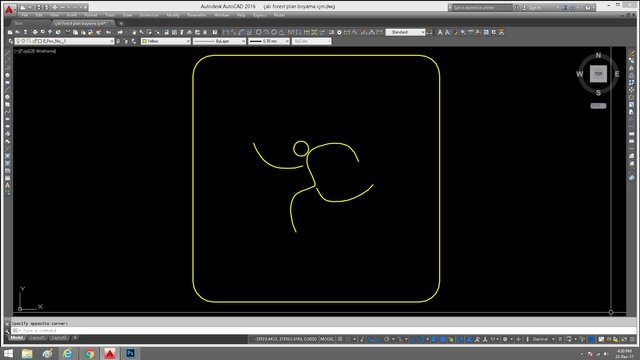Click the Help question mark icon

click(588, 7)
